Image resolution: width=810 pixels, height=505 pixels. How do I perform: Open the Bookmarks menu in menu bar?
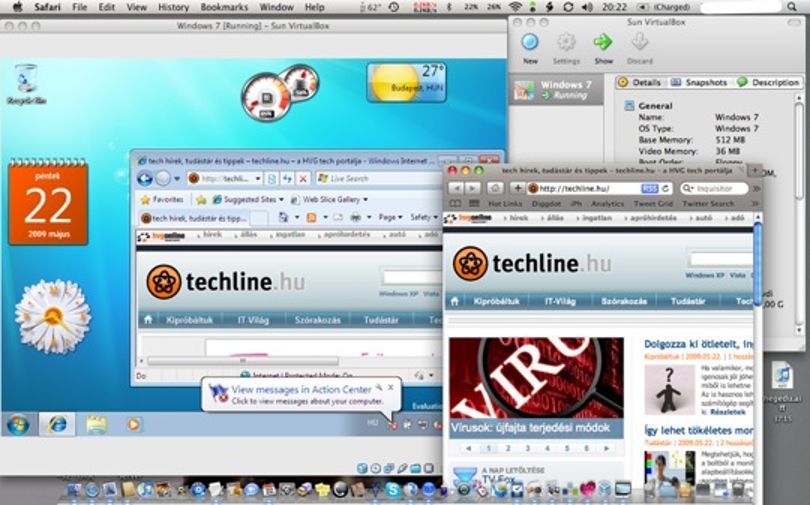coord(224,7)
